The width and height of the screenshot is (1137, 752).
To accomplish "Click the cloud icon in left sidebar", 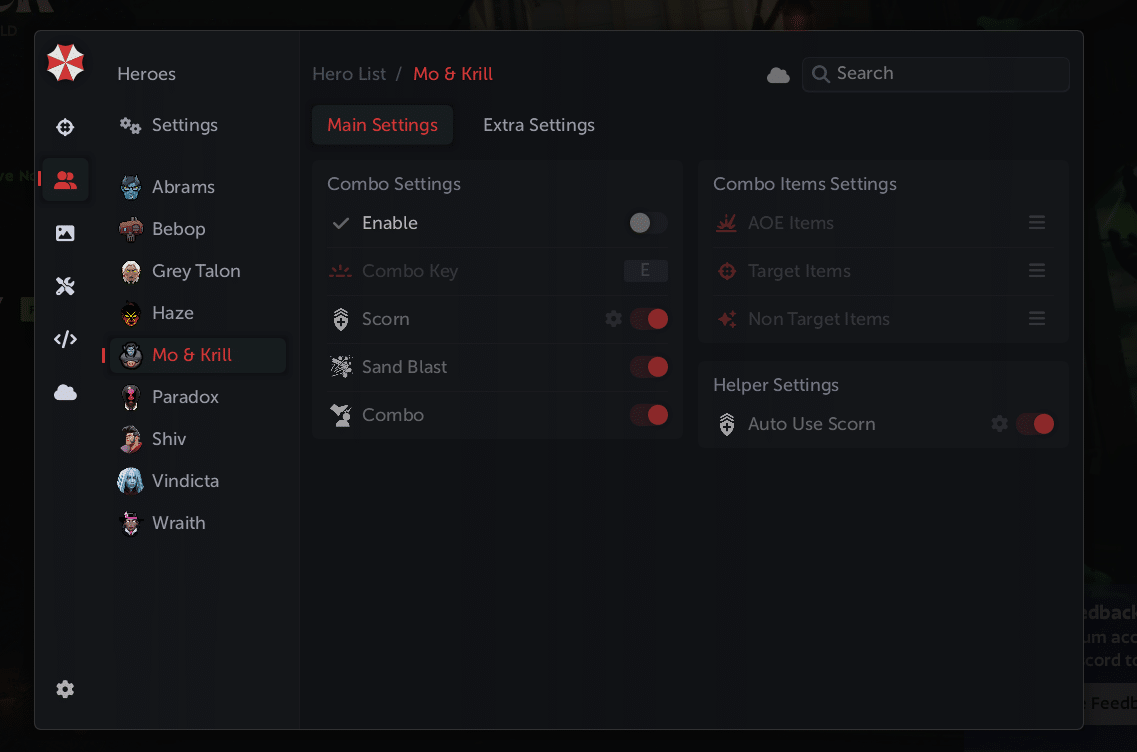I will pyautogui.click(x=65, y=393).
